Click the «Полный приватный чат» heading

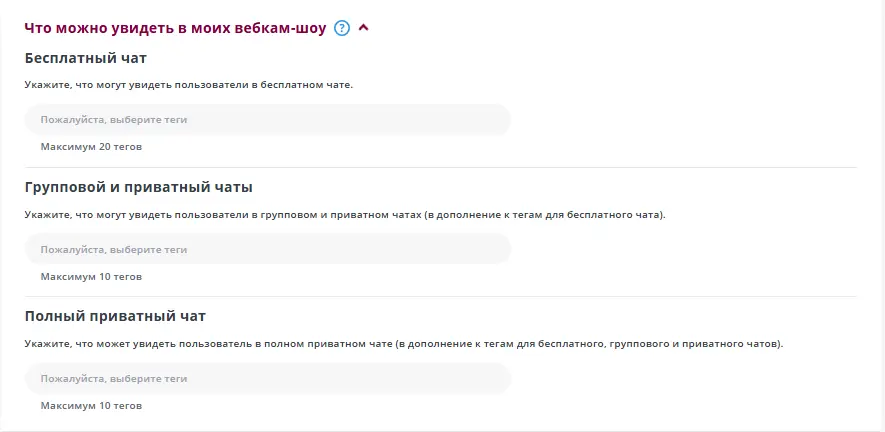115,316
